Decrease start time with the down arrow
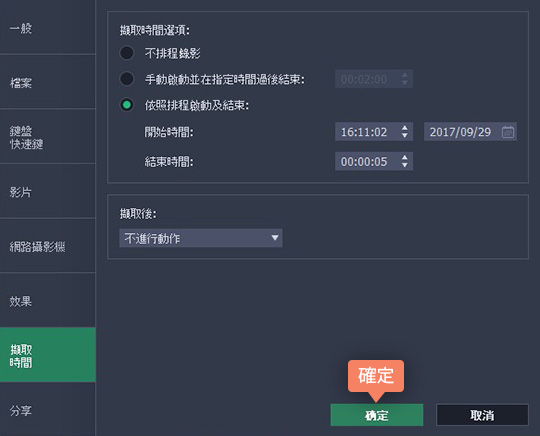The height and width of the screenshot is (436, 540). pyautogui.click(x=405, y=136)
